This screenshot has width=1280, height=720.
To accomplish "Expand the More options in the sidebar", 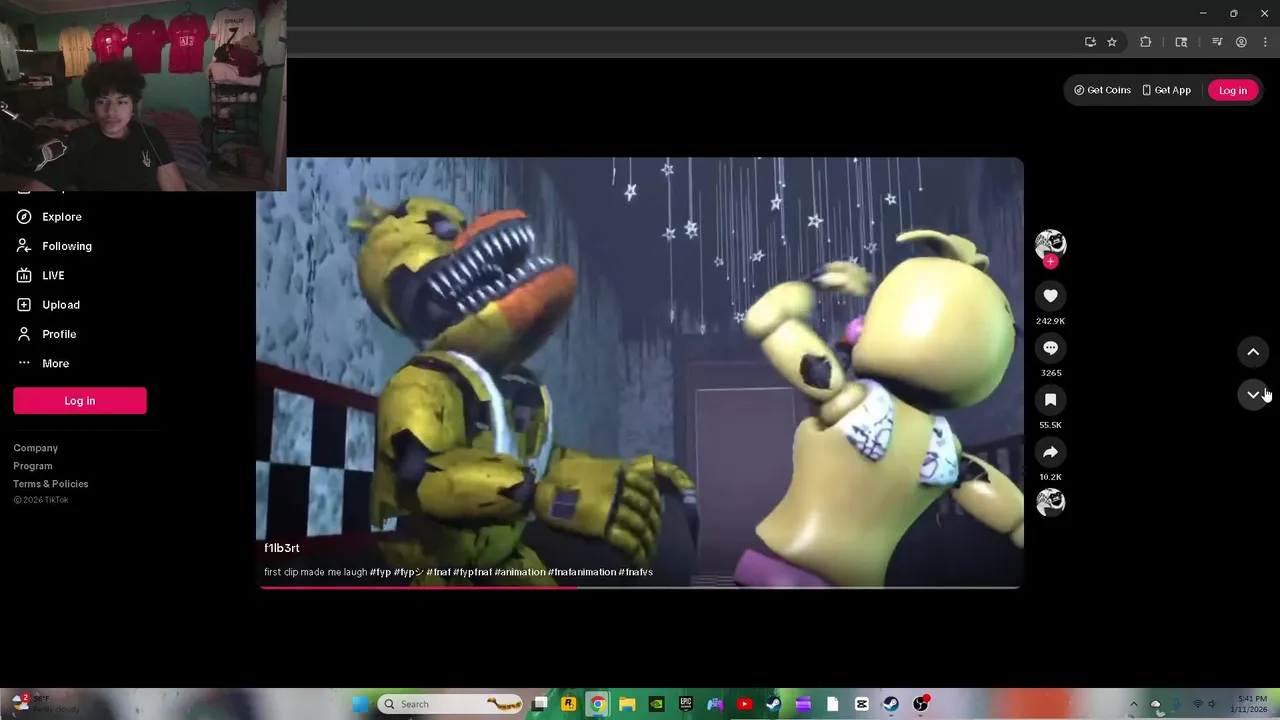I will 42,363.
